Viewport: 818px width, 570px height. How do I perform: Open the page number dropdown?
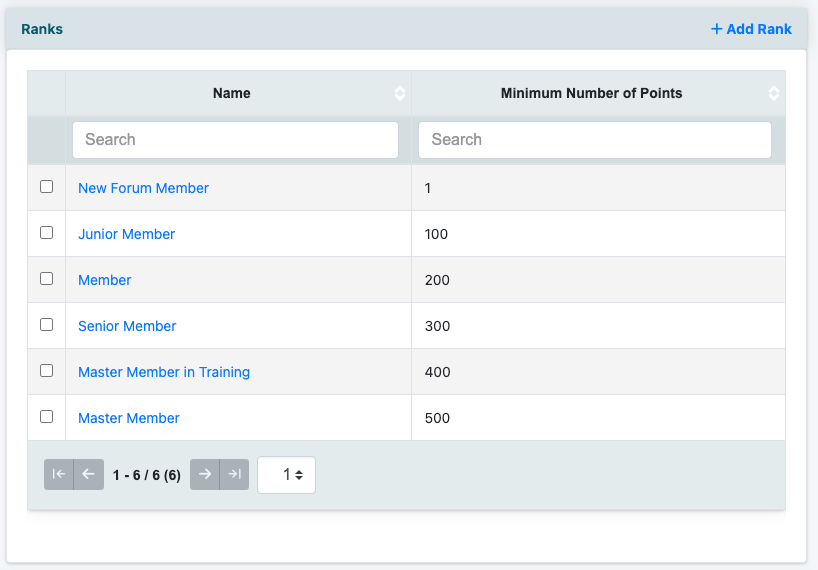click(x=286, y=475)
